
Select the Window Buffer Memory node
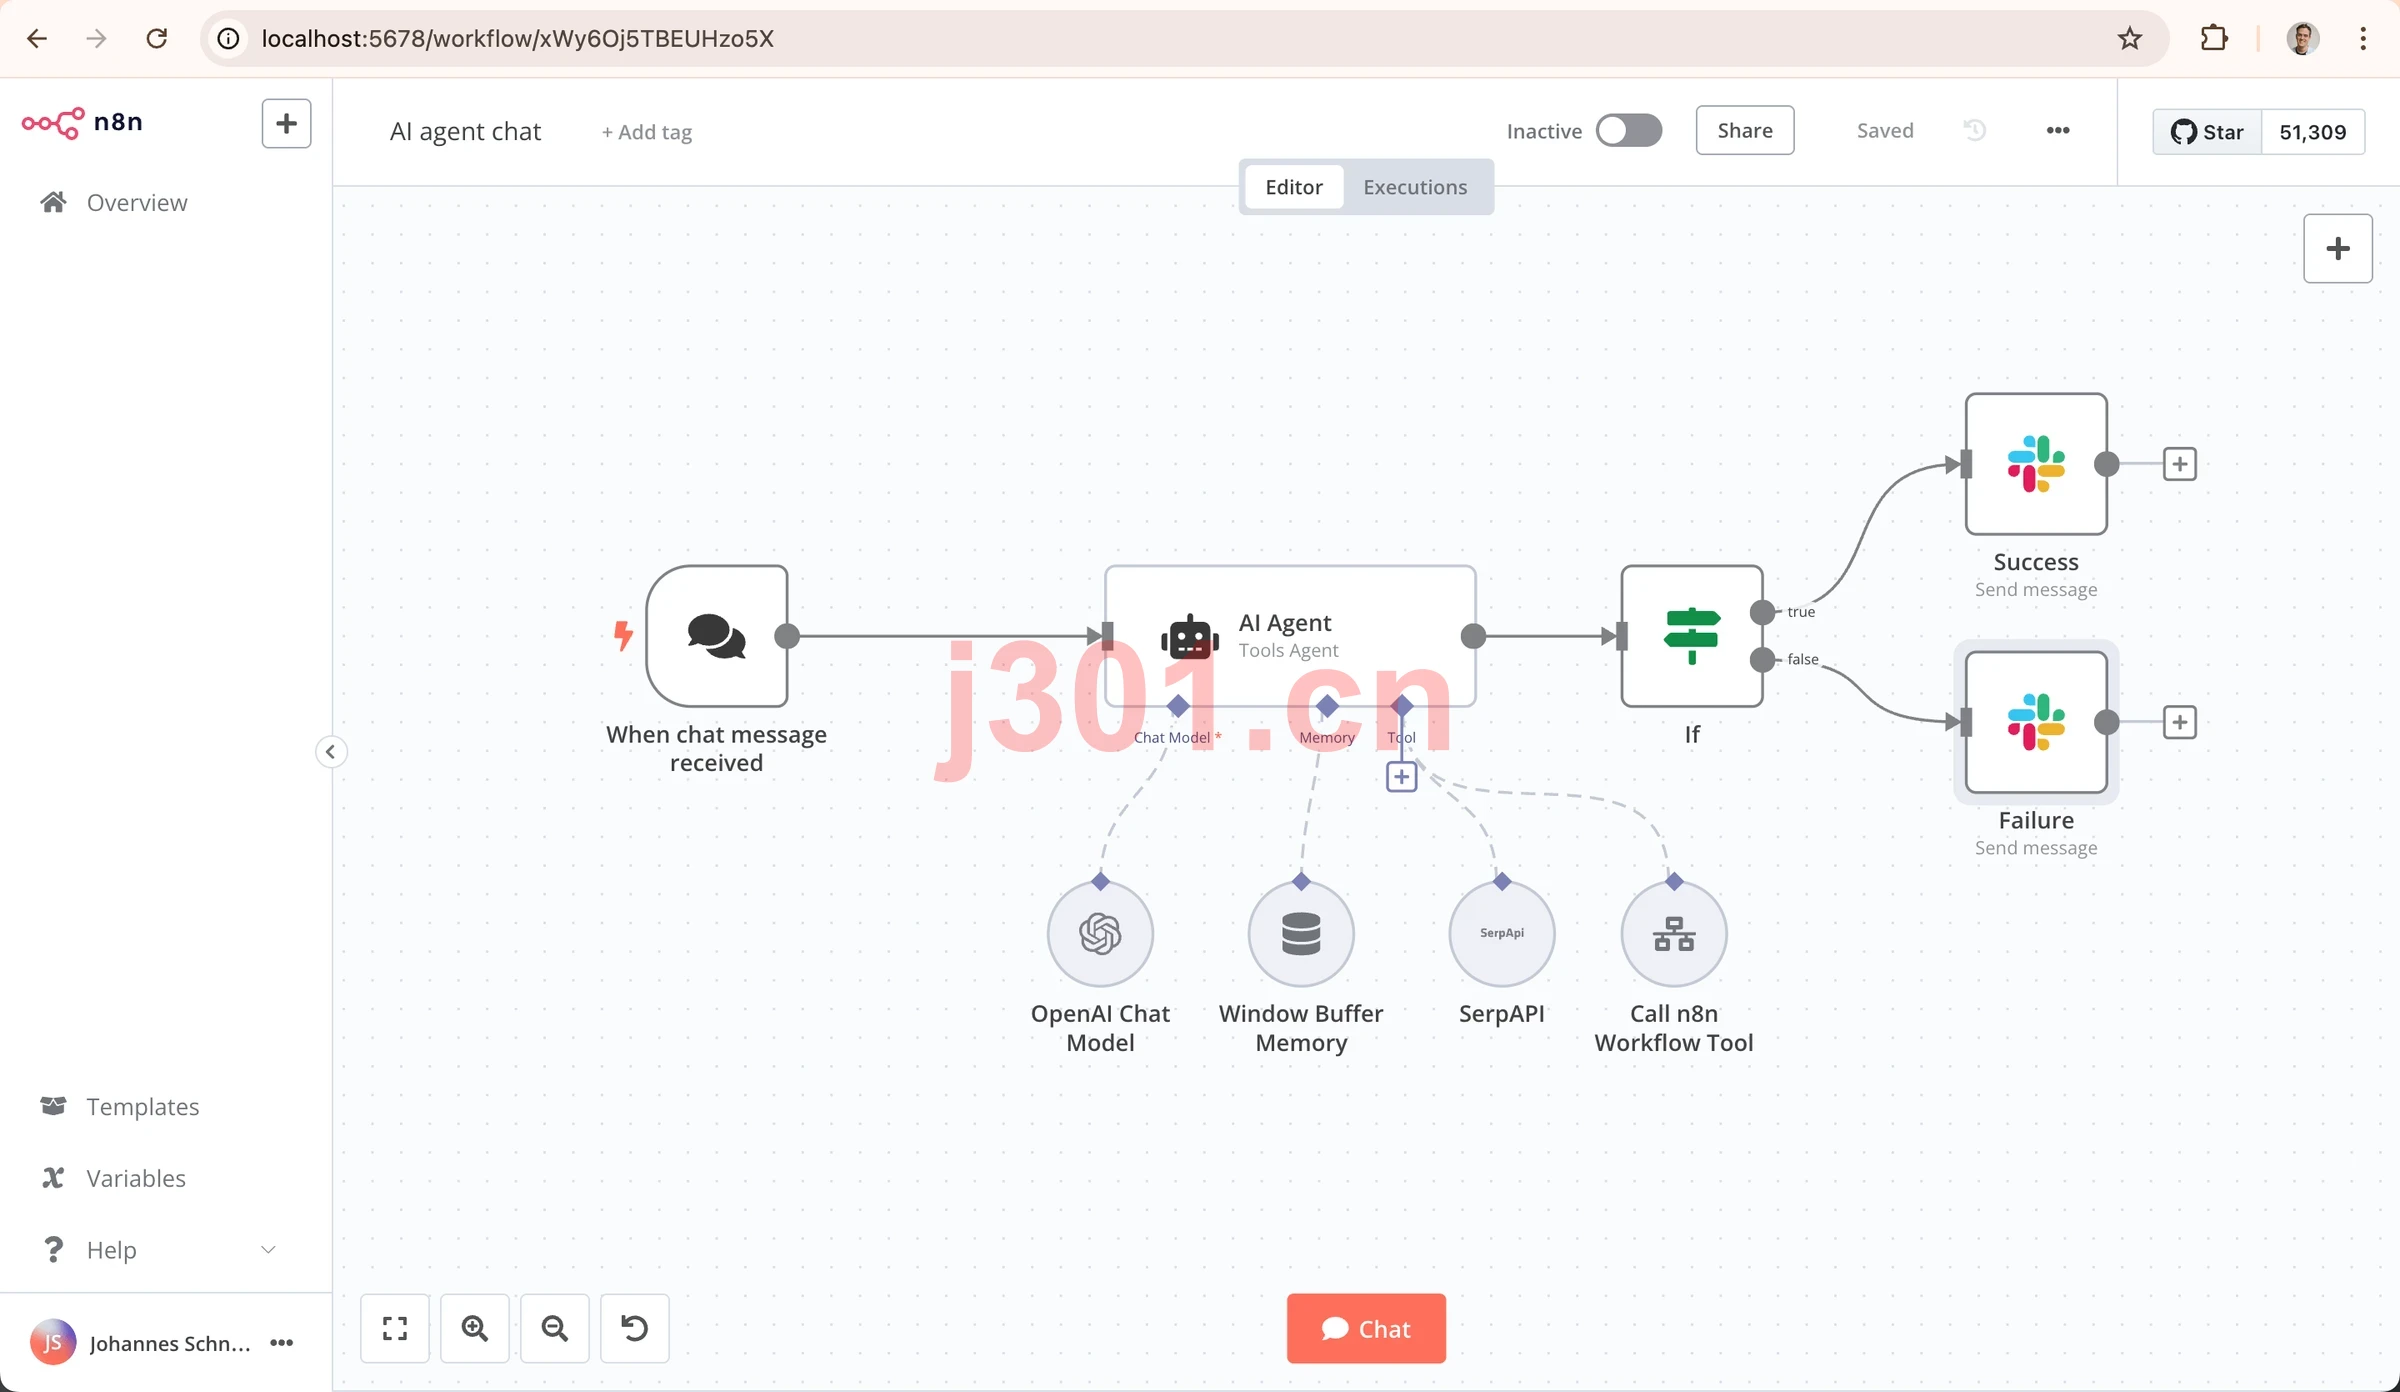tap(1300, 934)
